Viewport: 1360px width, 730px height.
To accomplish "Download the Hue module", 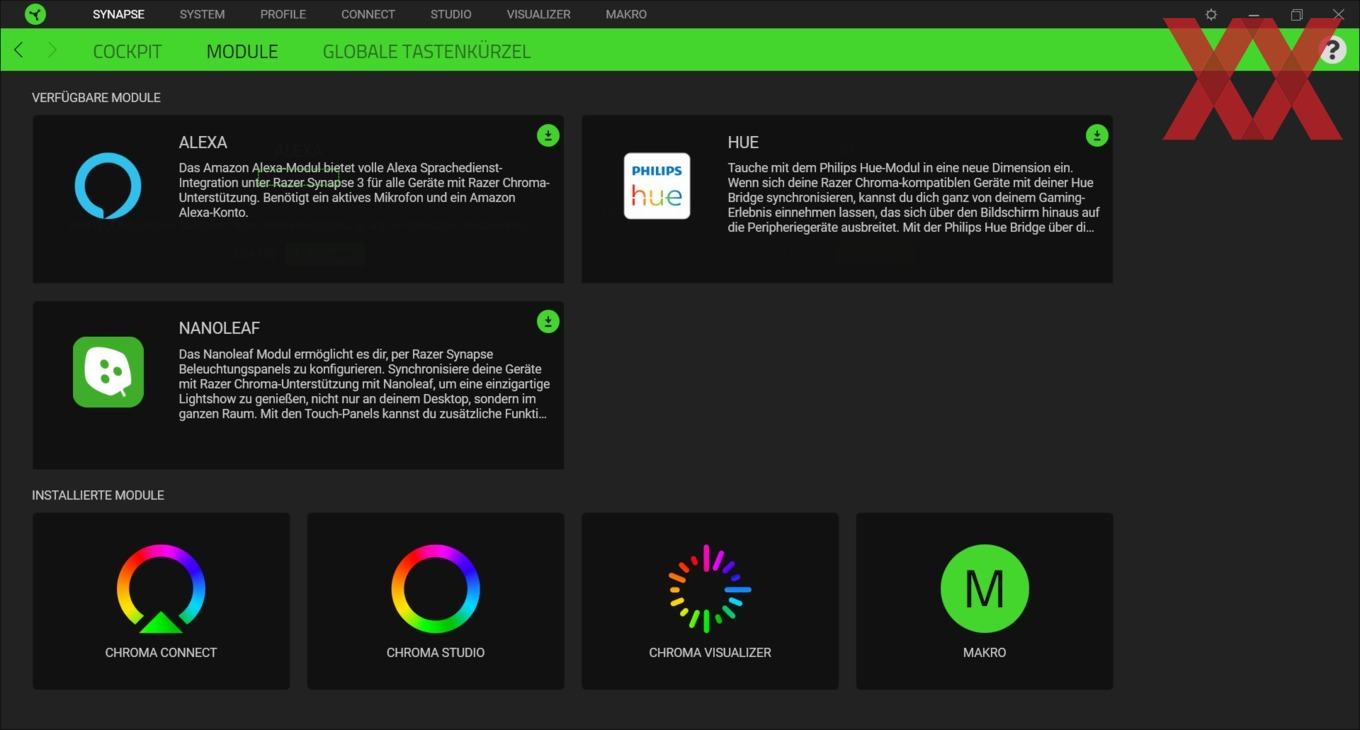I will pyautogui.click(x=1097, y=135).
